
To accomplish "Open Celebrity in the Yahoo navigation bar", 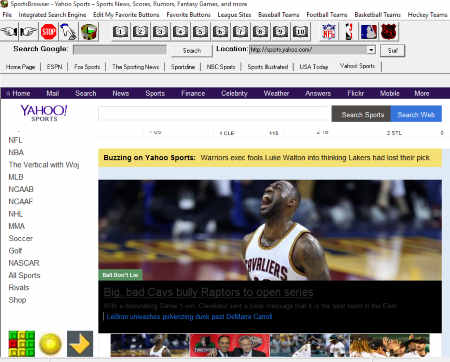I will click(234, 93).
